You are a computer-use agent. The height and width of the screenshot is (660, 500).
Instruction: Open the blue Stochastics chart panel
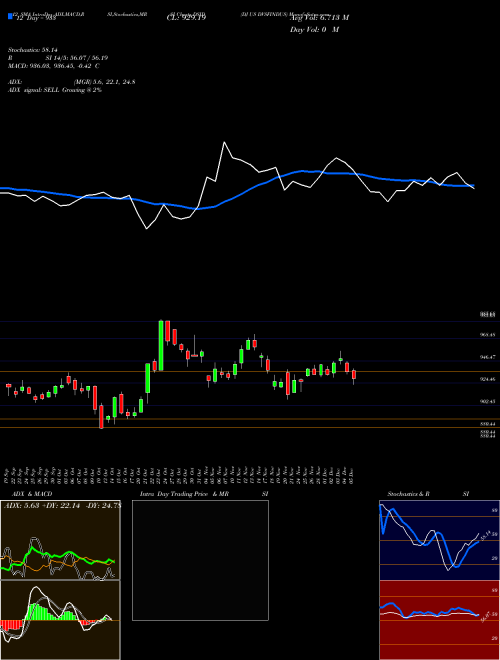click(439, 540)
